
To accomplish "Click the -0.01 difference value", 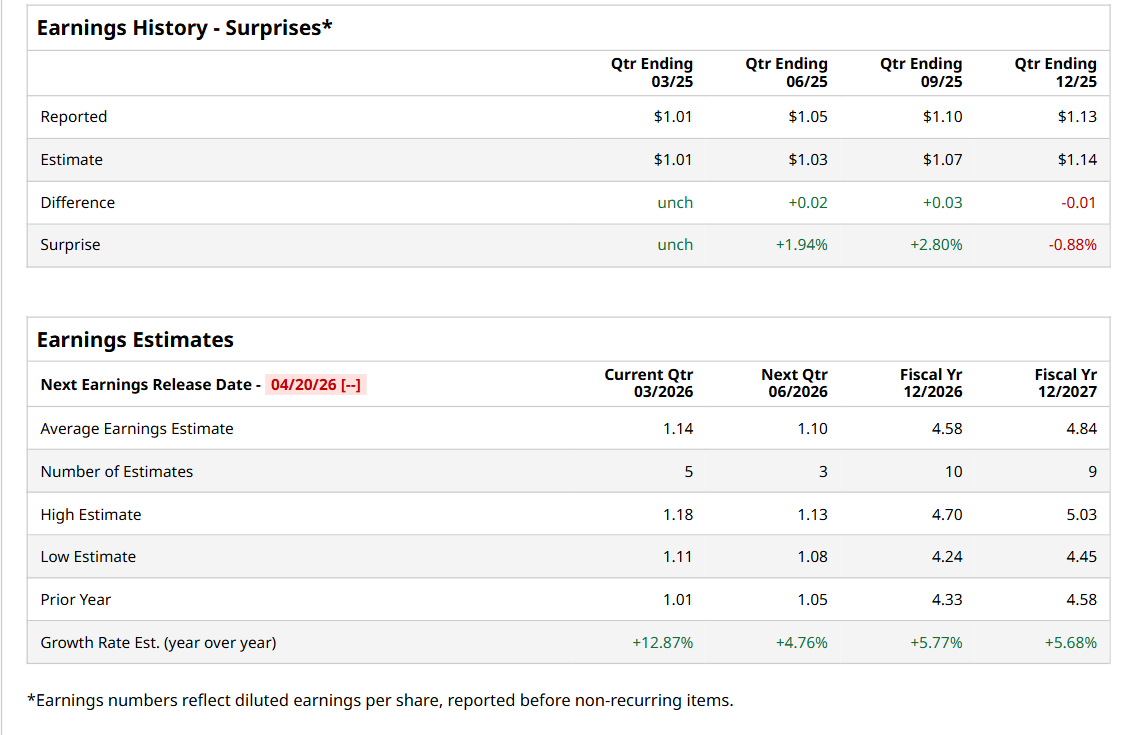I will [1078, 203].
